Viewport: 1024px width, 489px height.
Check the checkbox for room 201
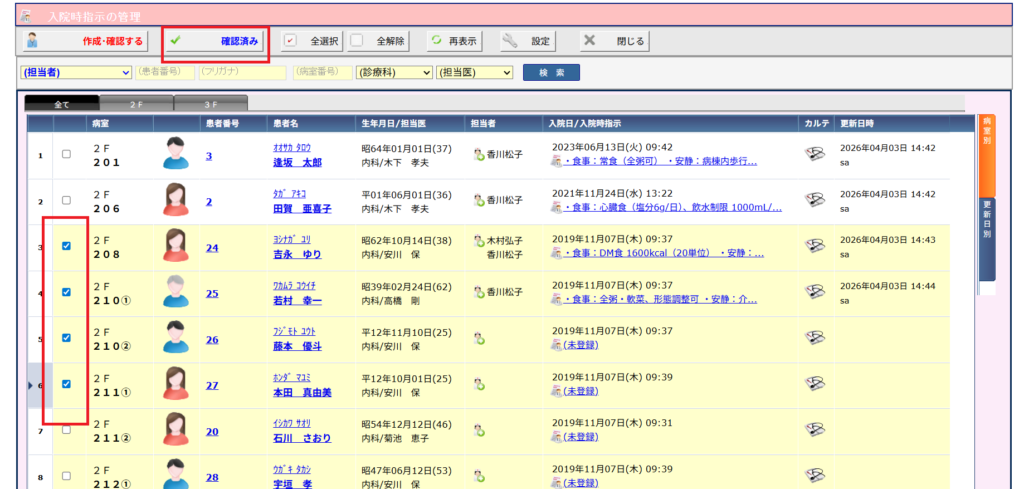66,155
